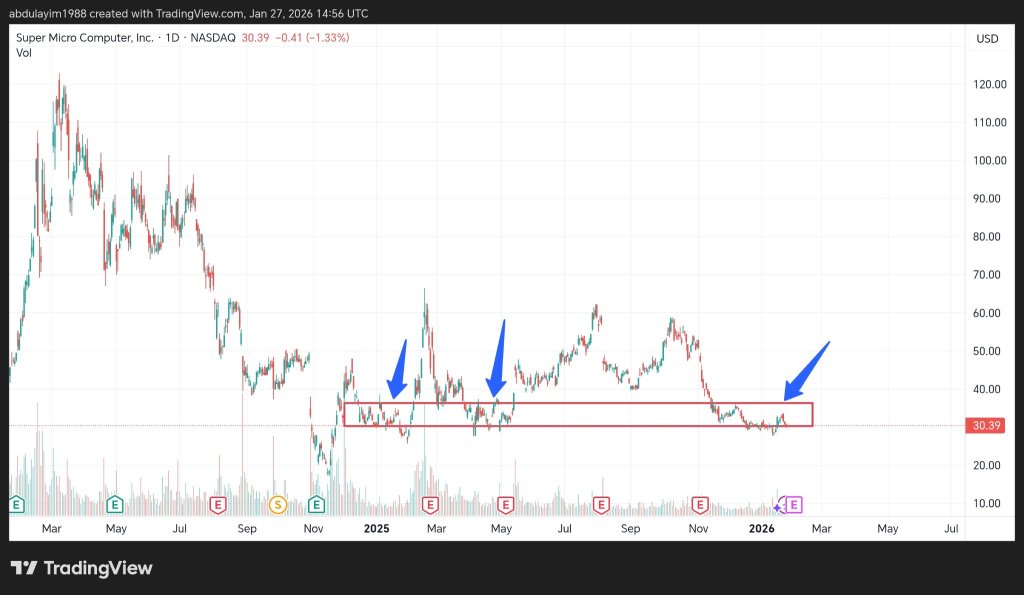Click the TradingView logo
The width and height of the screenshot is (1024, 595).
82,568
